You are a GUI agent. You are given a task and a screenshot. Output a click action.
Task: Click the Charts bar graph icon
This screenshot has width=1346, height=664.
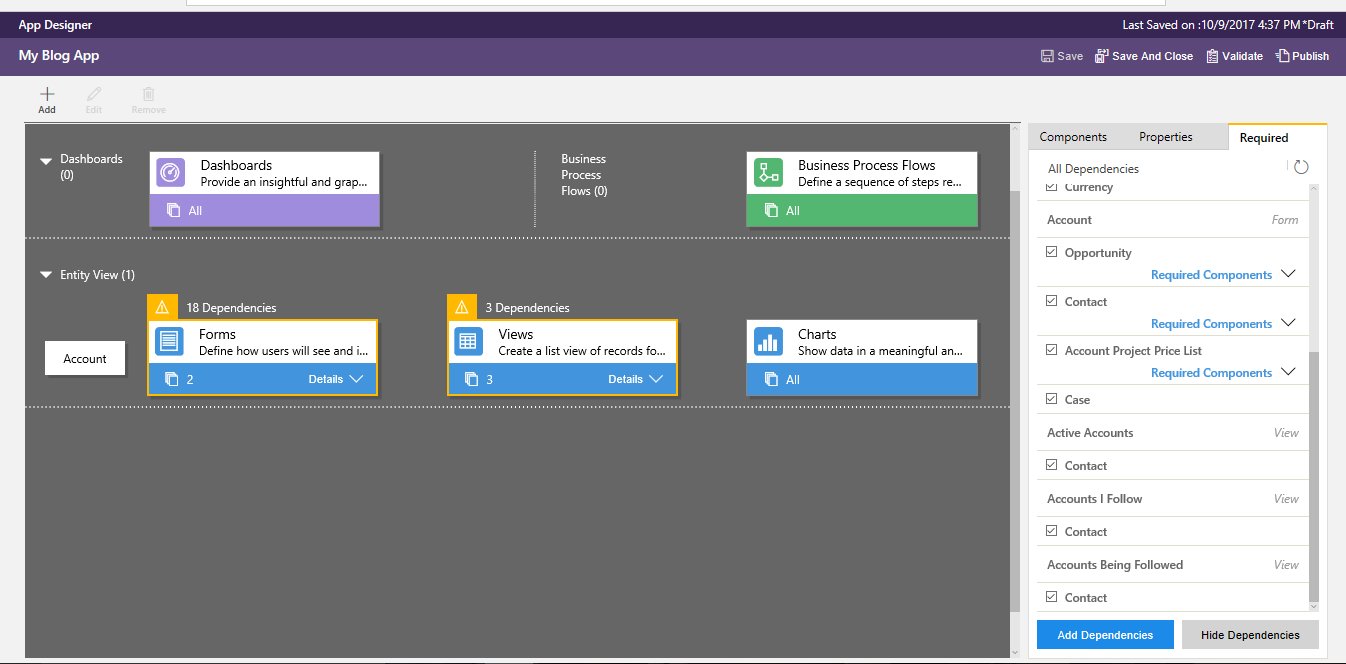768,341
